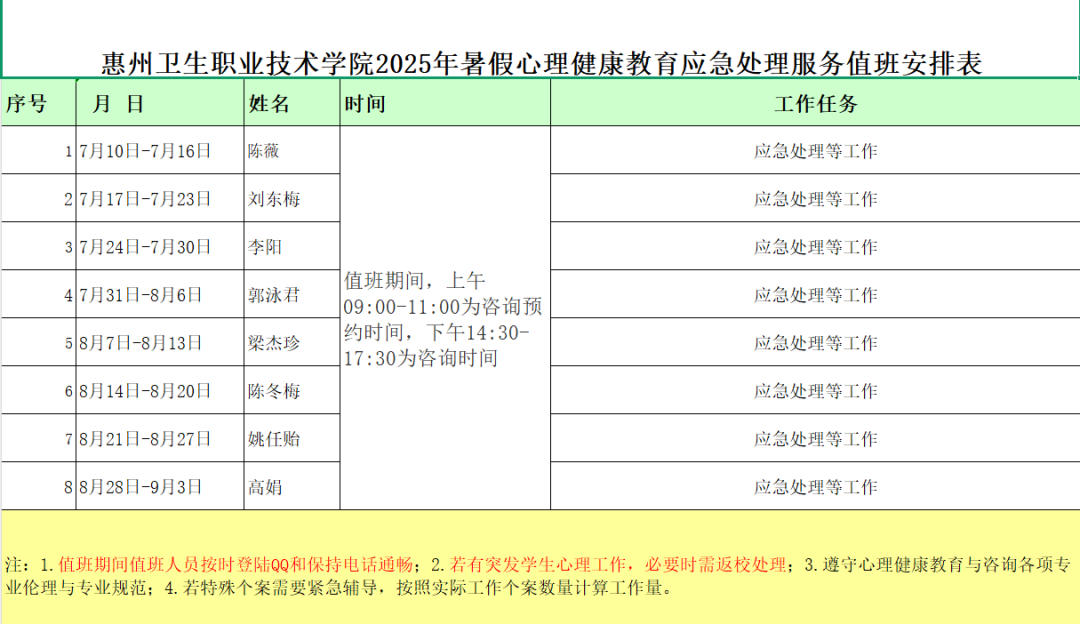Select the "工作任务" header cell
The image size is (1080, 624).
point(815,104)
